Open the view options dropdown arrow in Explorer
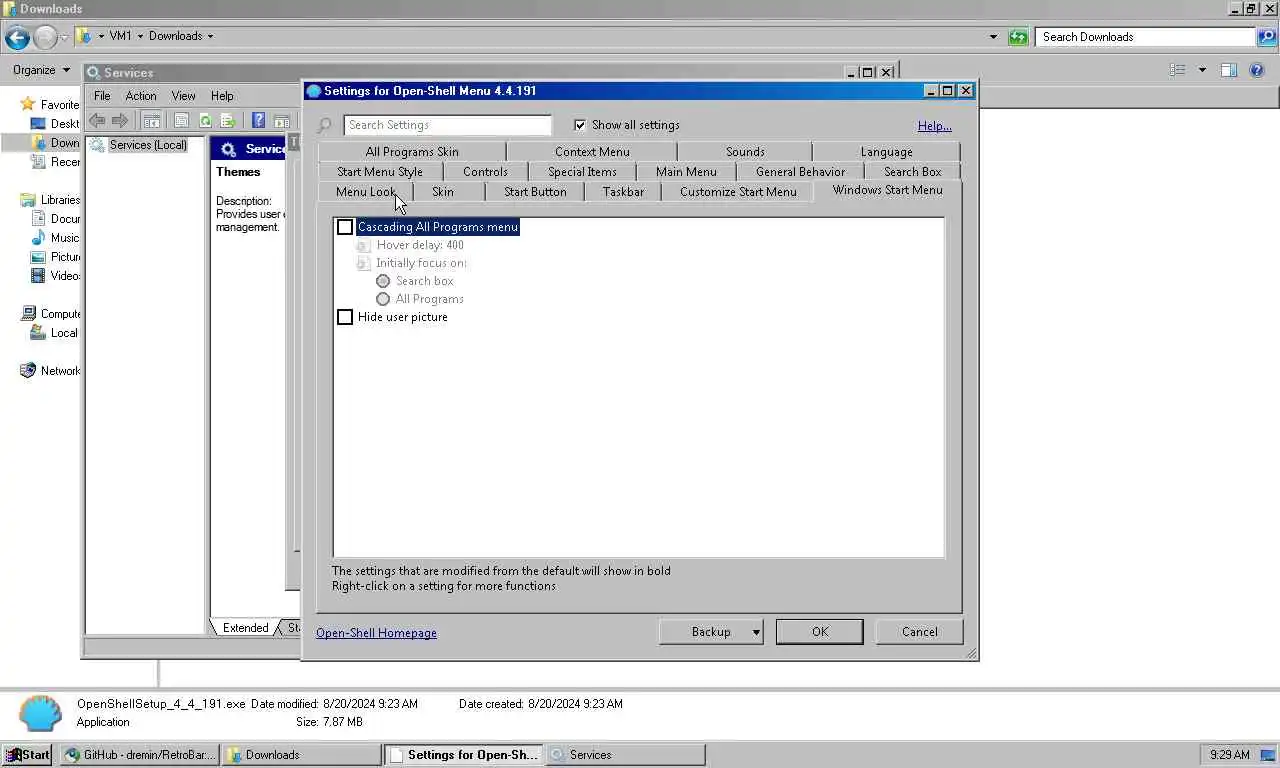This screenshot has height=768, width=1280. (x=1202, y=70)
